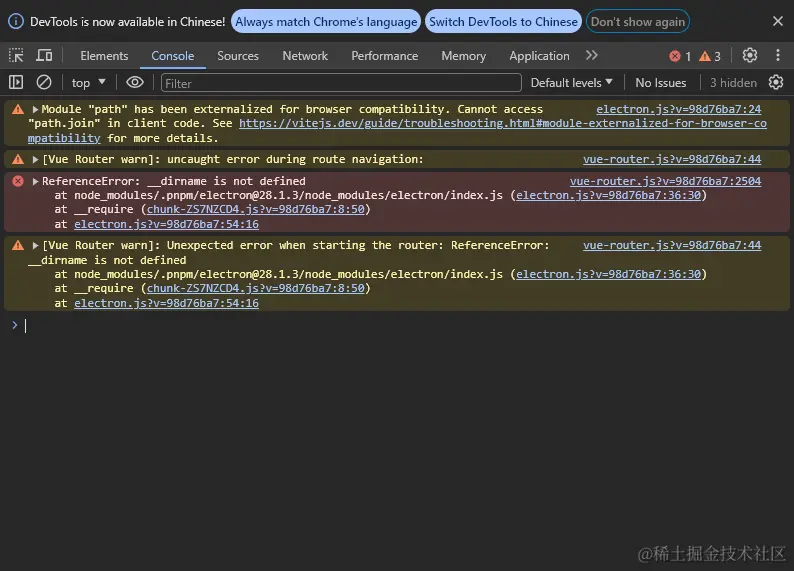Screen dimensions: 794x571
Task: Open vue-router.js:44 link beside Unexpected error
Action: click(672, 245)
